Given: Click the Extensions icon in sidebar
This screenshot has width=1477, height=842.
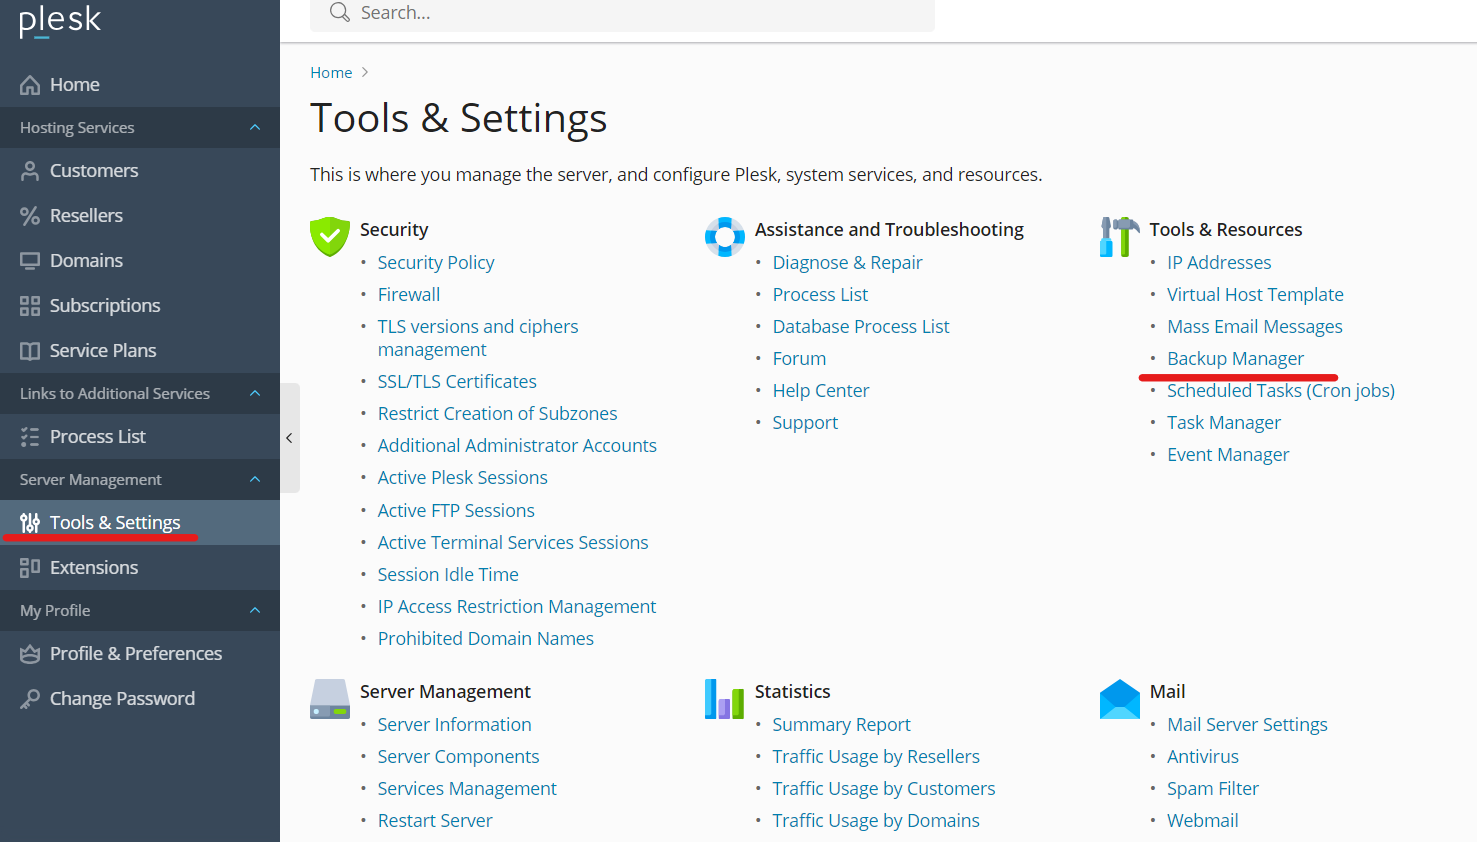Looking at the screenshot, I should 30,568.
